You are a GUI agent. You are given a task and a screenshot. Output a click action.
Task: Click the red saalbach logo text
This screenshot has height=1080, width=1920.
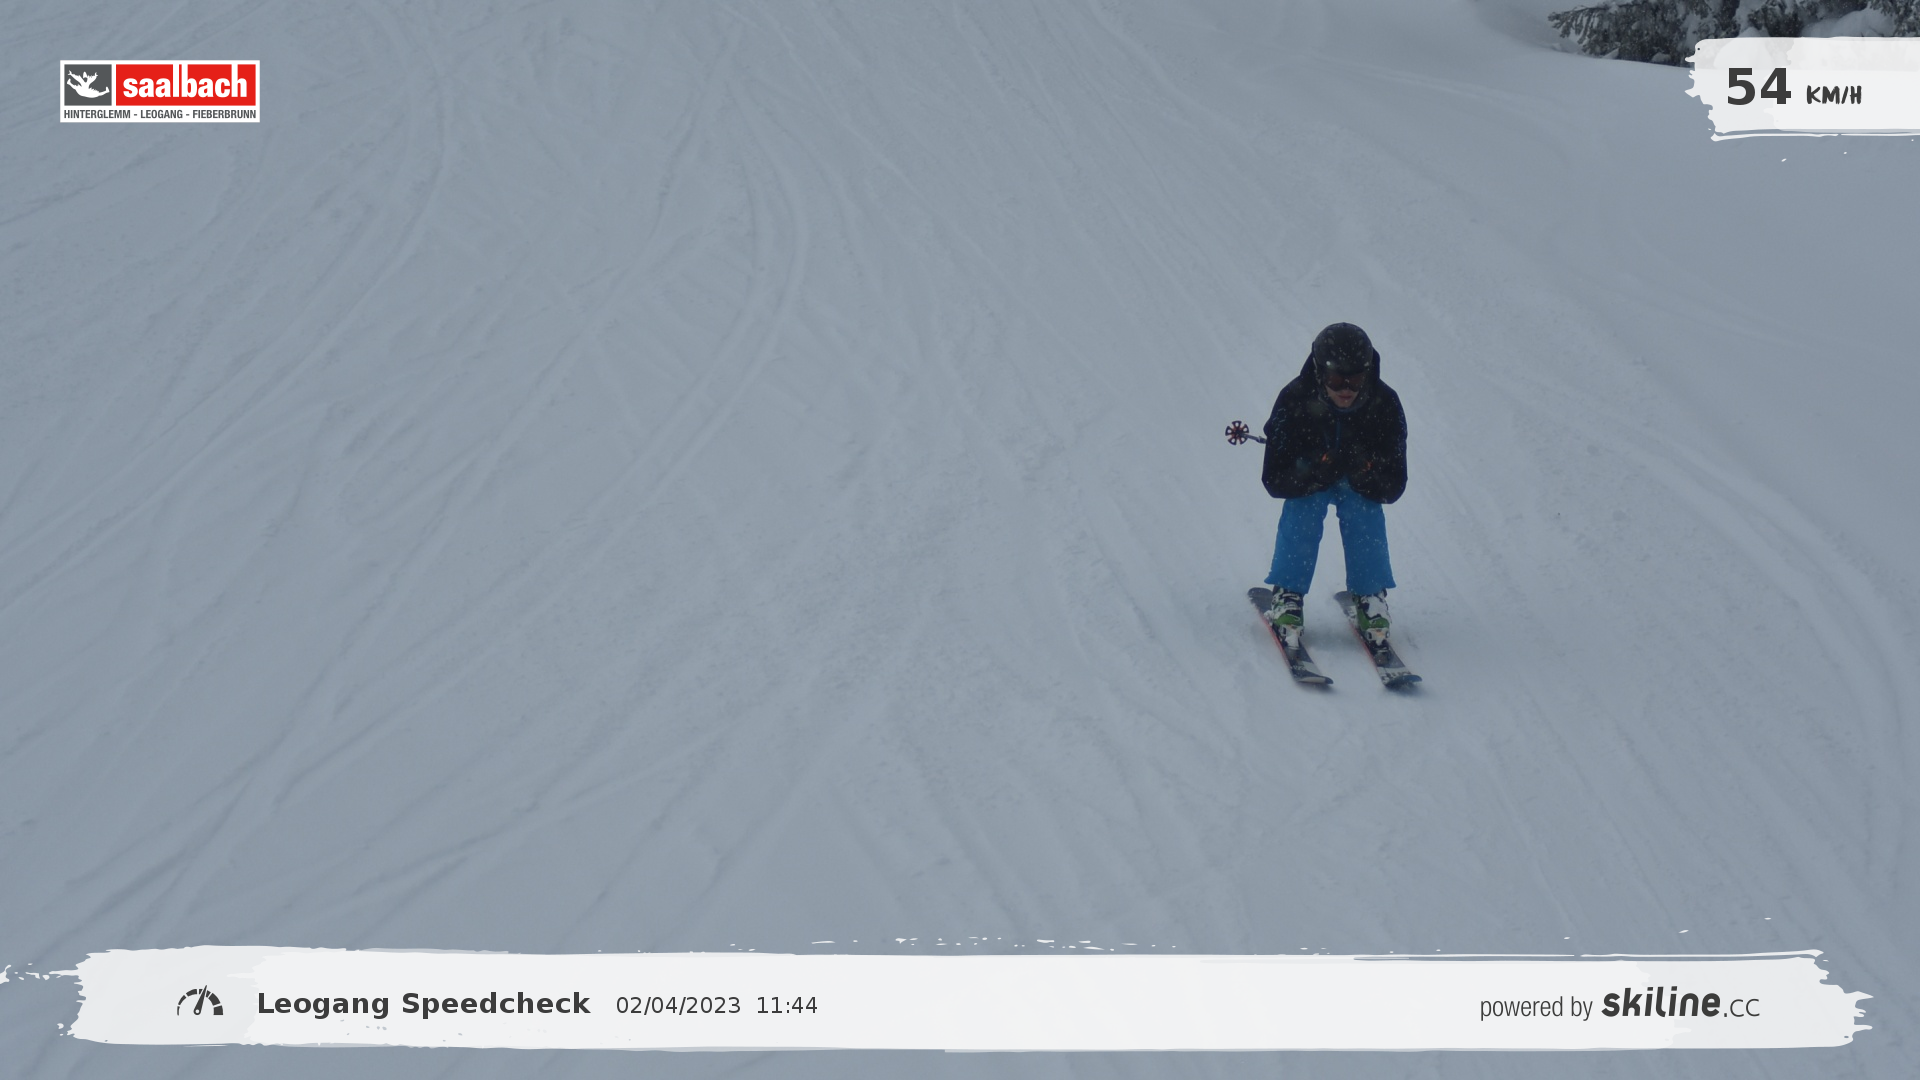point(186,85)
